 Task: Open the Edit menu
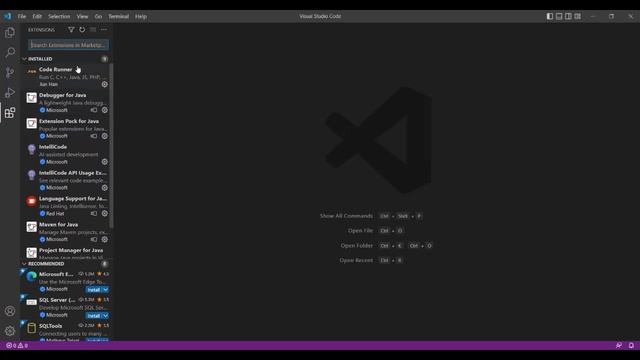37,16
